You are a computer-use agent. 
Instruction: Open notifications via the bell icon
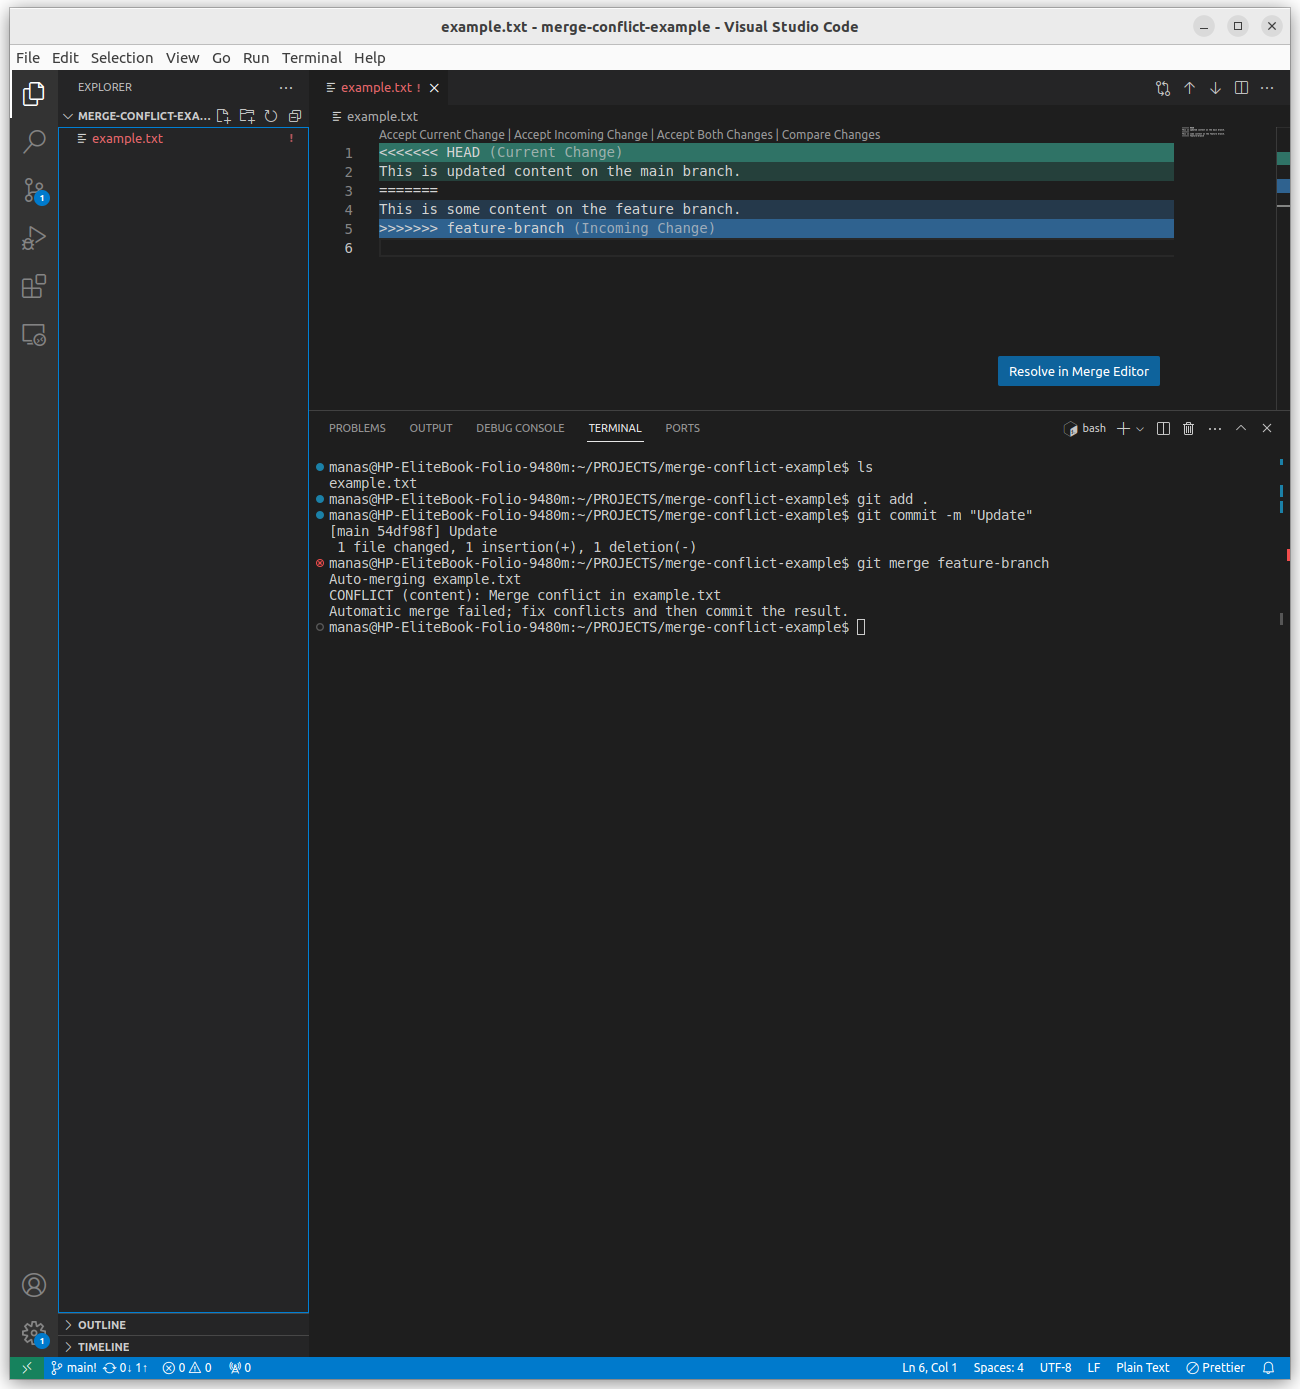pos(1269,1367)
